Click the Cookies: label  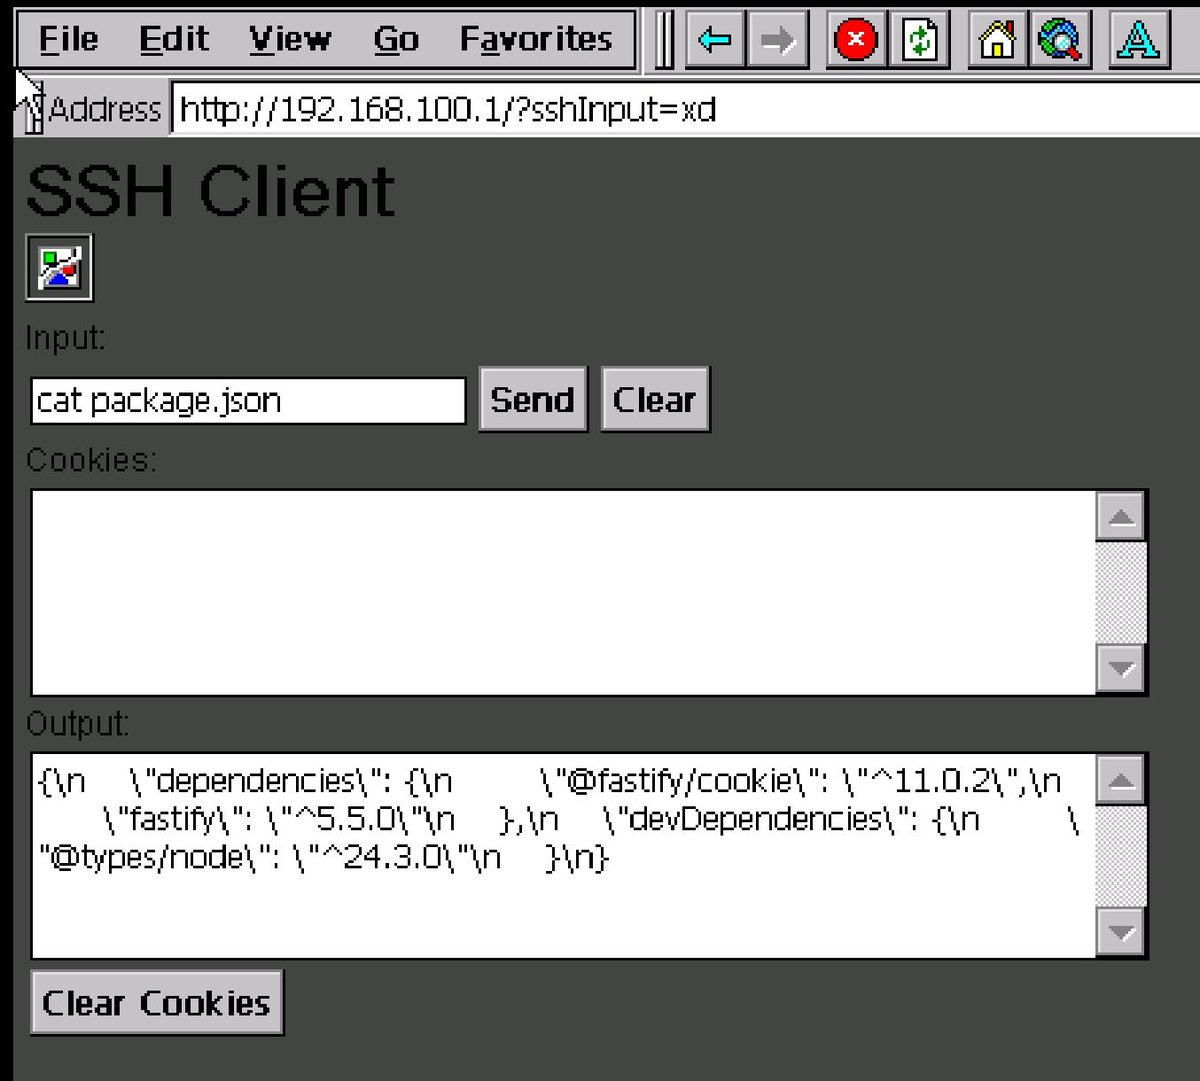91,460
